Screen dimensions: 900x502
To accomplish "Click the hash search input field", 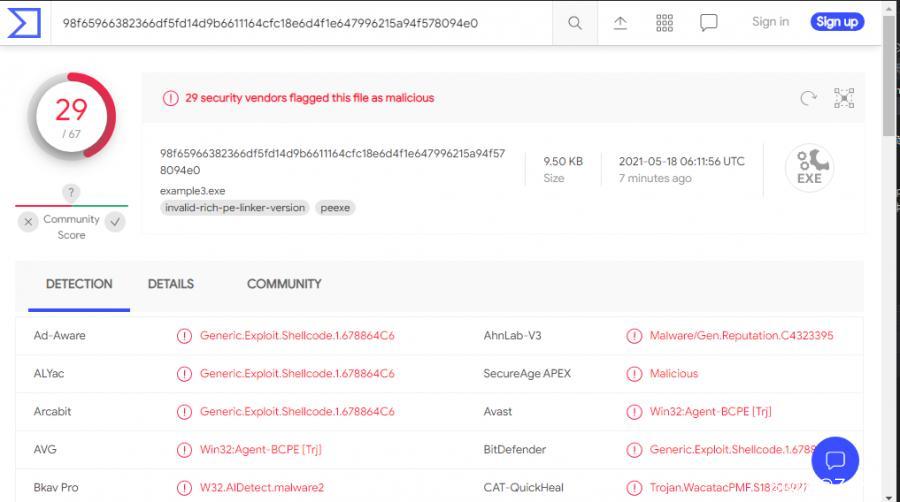I will point(300,23).
